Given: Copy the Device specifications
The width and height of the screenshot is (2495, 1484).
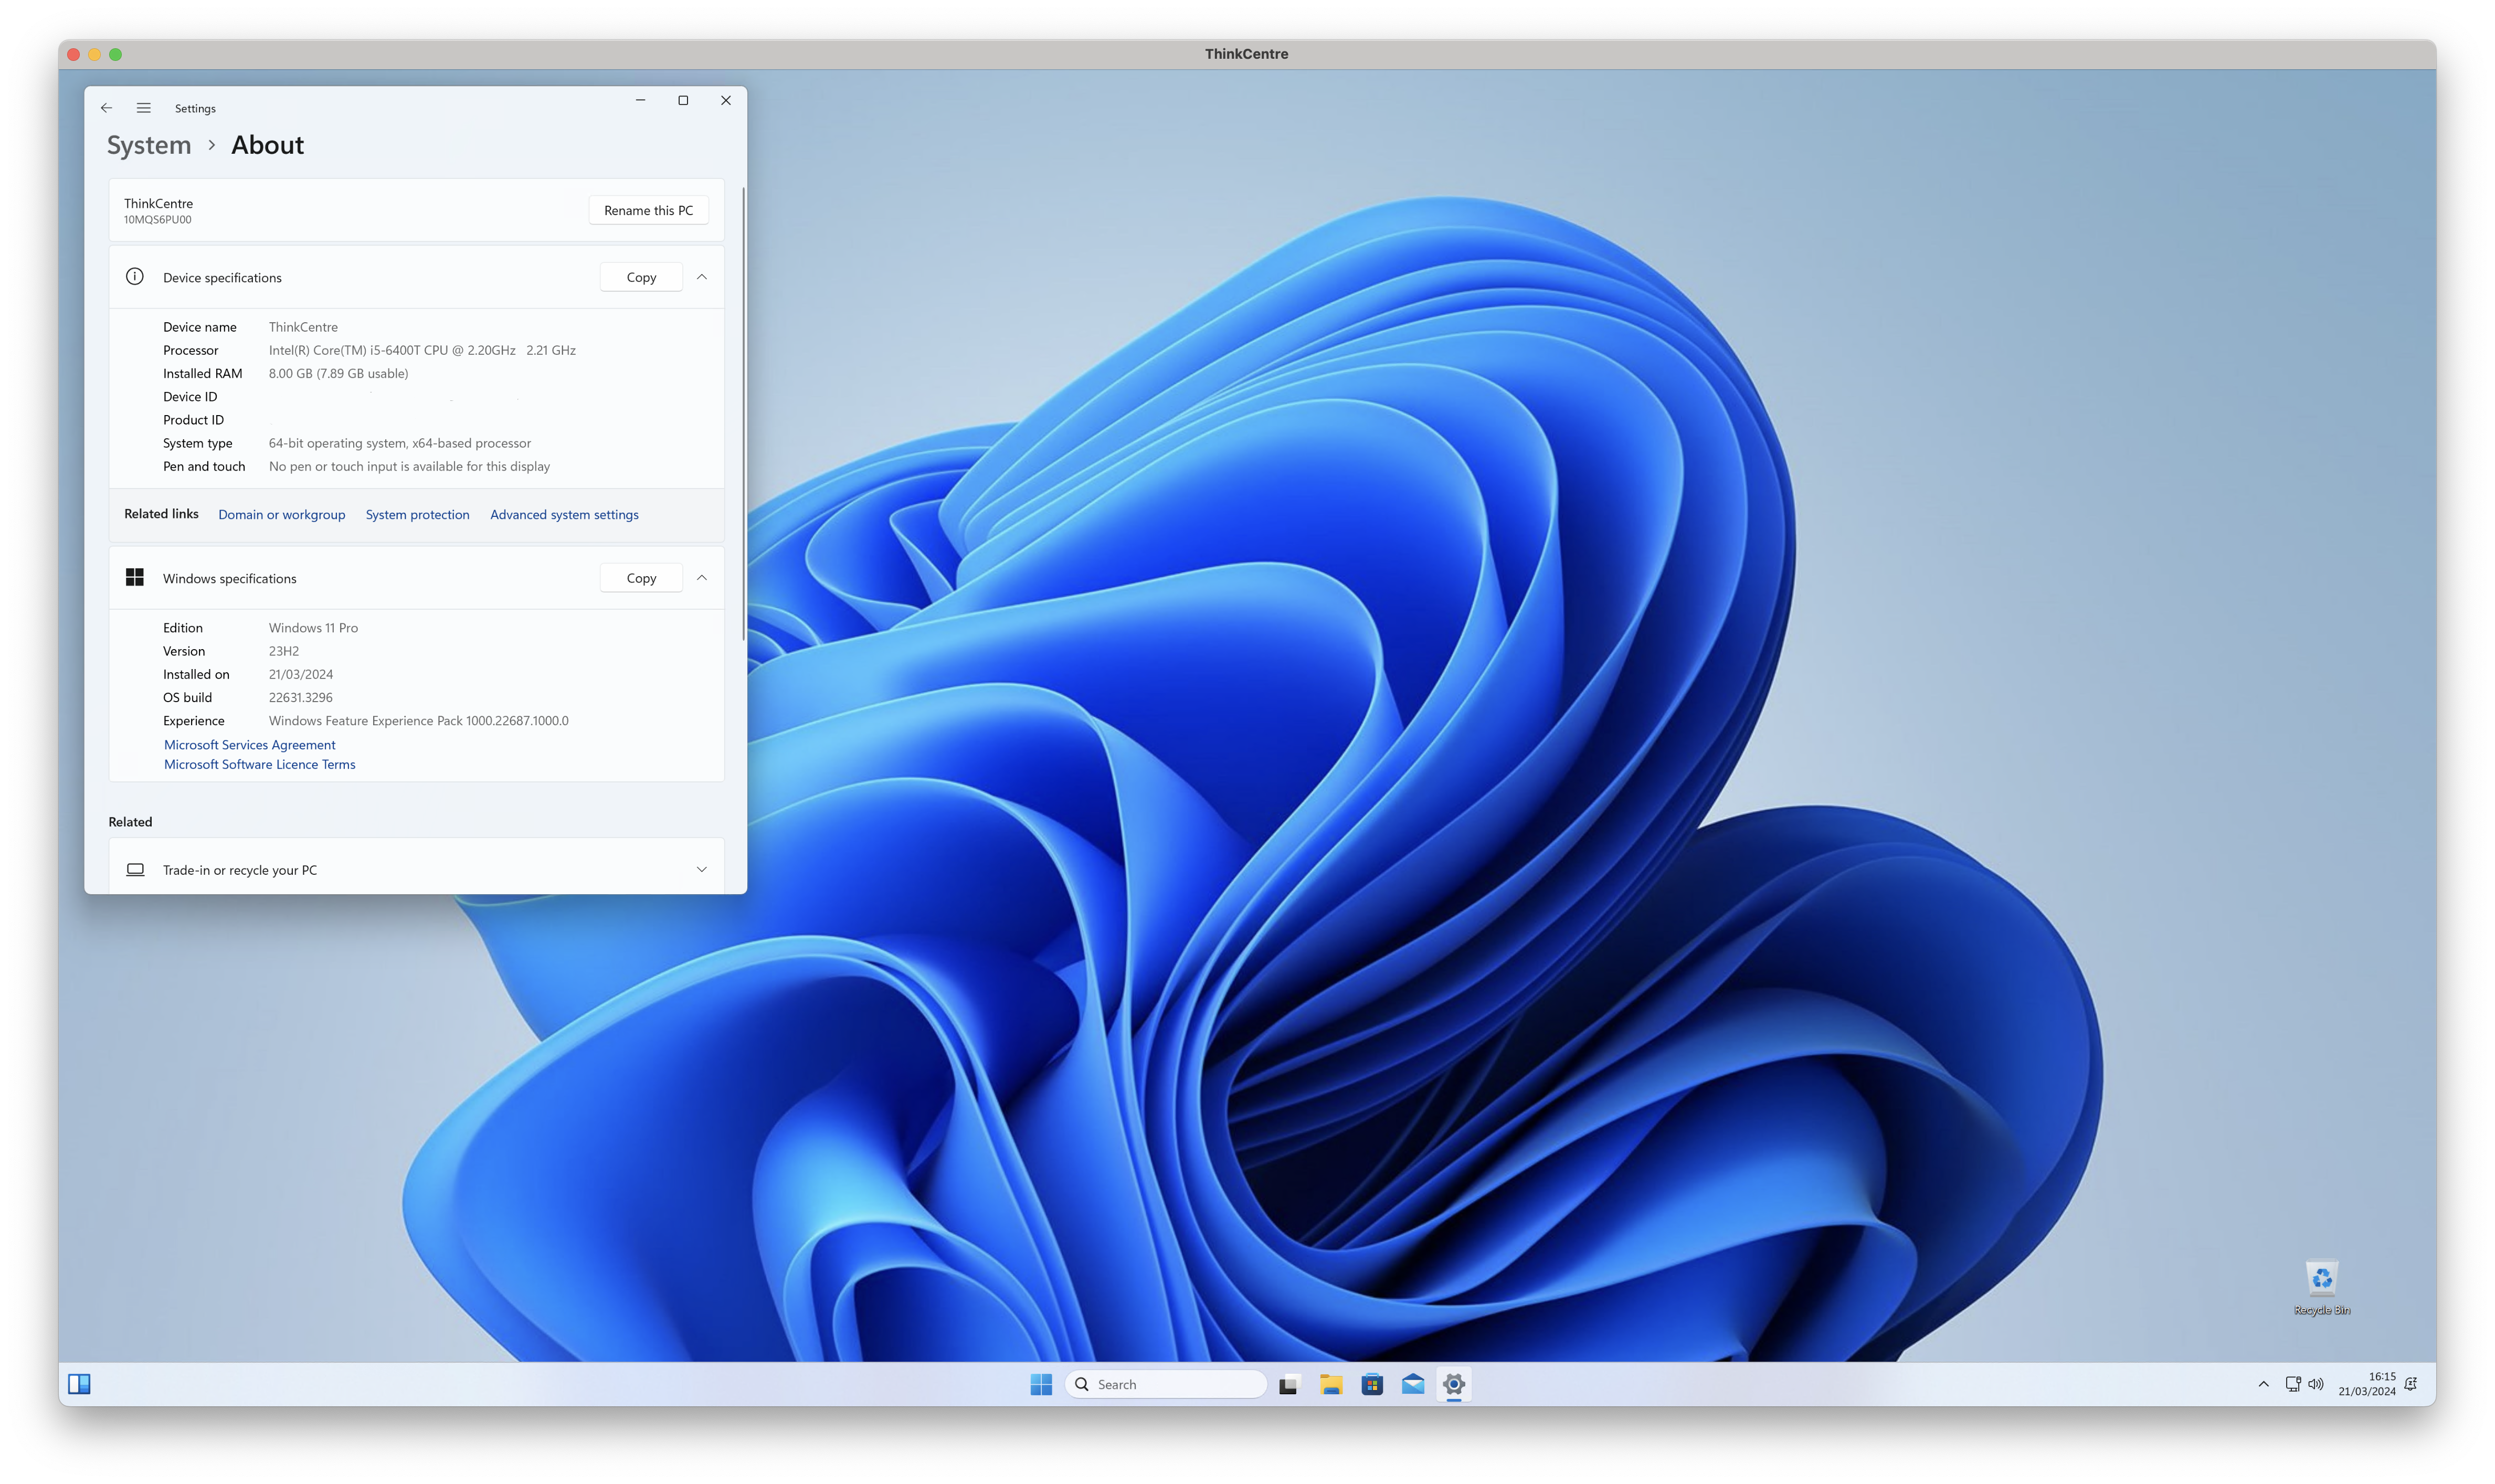Looking at the screenshot, I should [x=641, y=277].
